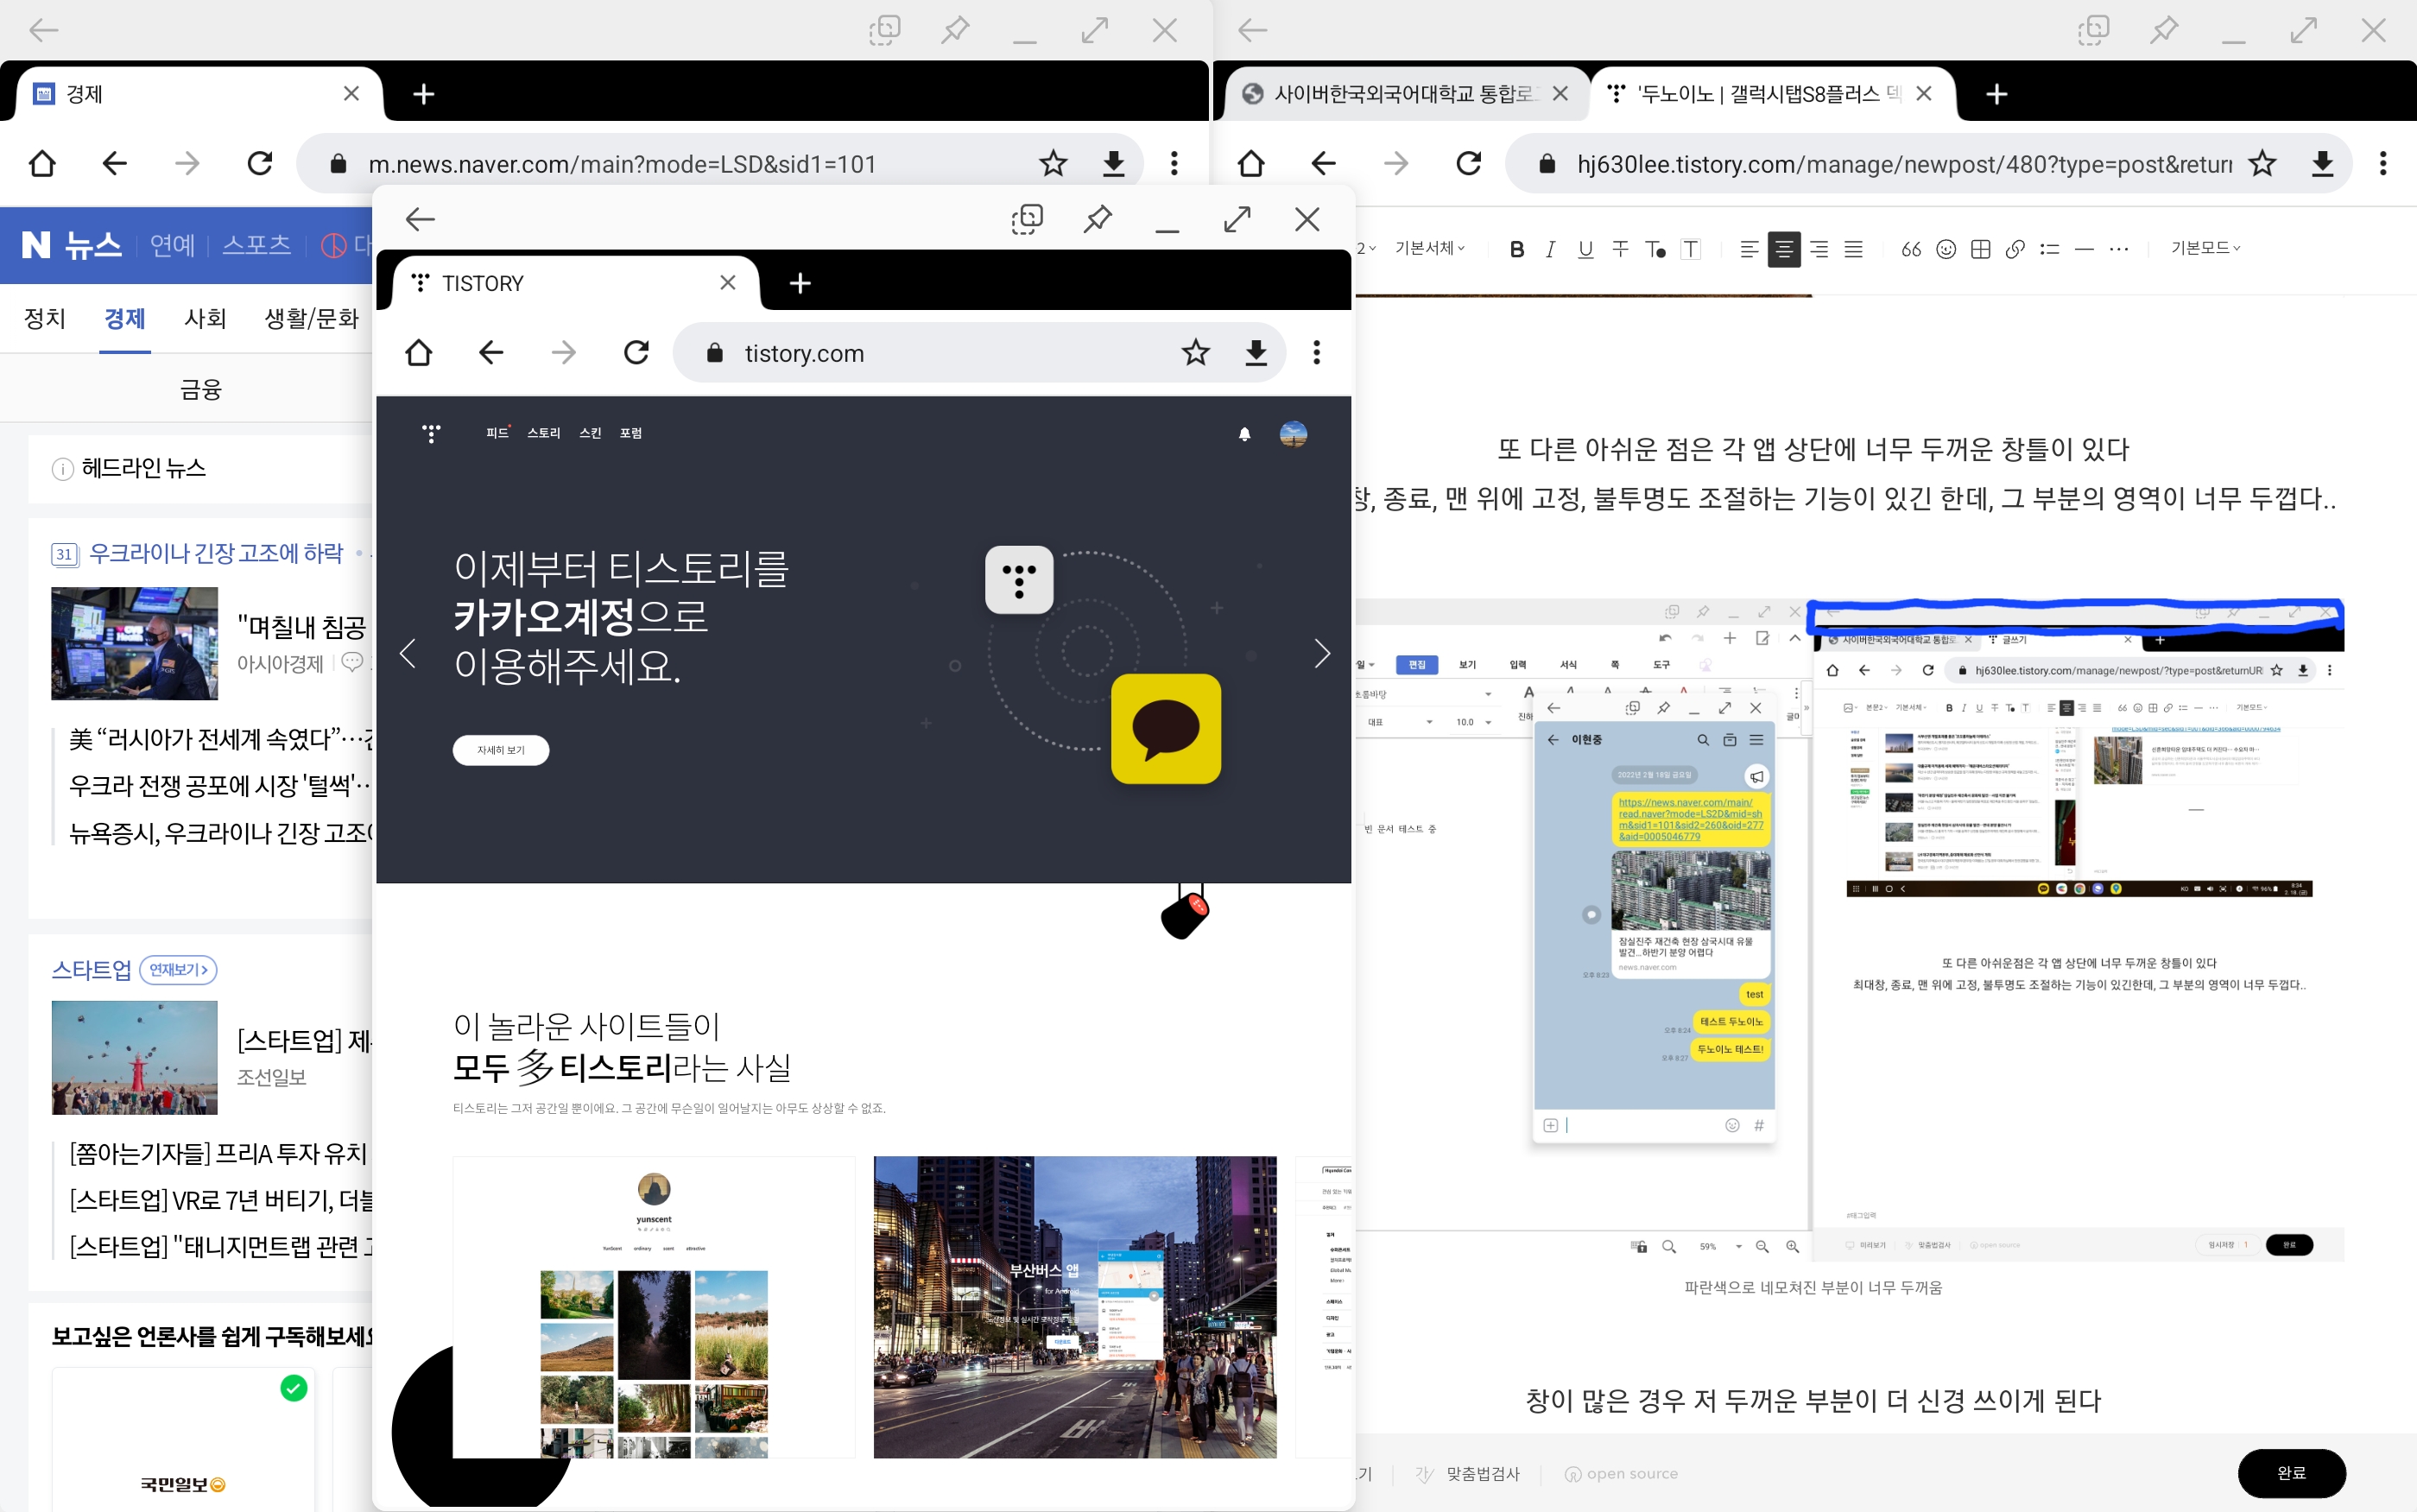Open three-dot menu in editor browser
This screenshot has width=2417, height=1512.
click(x=2383, y=163)
